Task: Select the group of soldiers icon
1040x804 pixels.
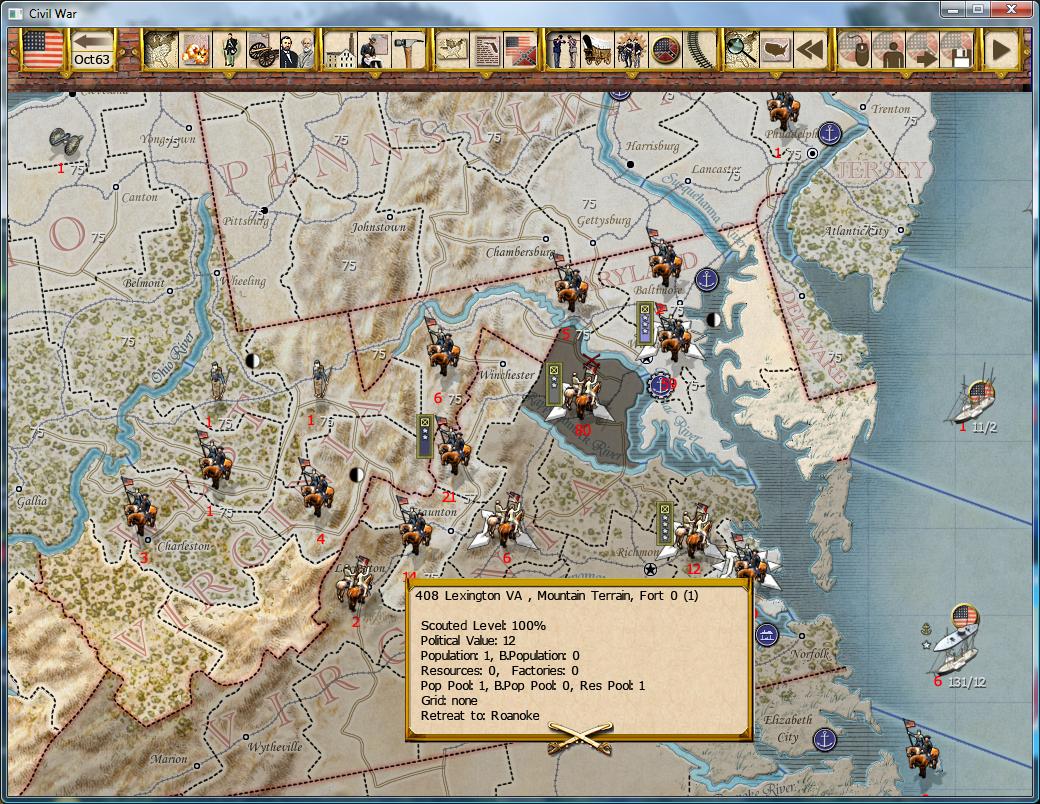Action: tap(631, 49)
